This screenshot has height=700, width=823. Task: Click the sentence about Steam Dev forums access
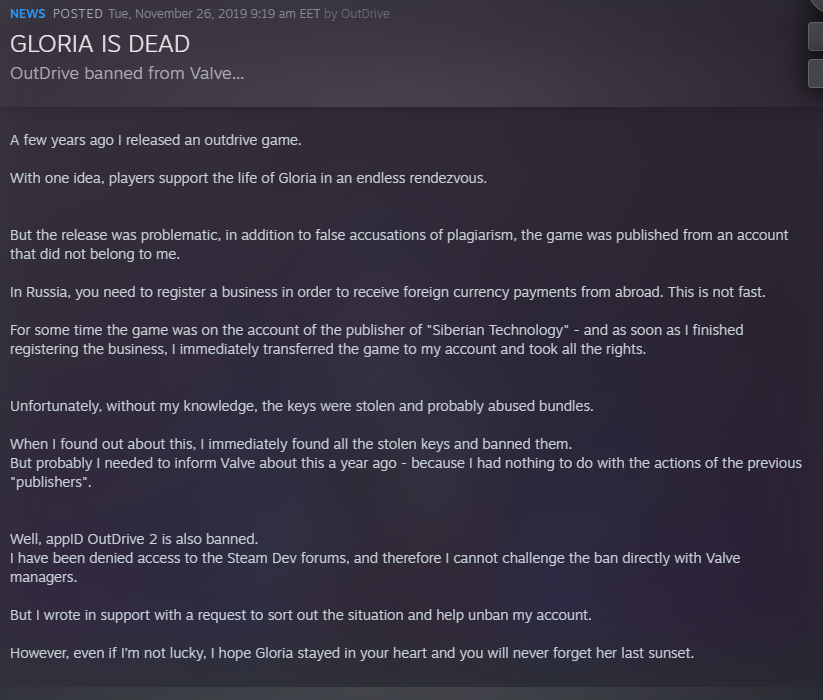pyautogui.click(x=375, y=568)
